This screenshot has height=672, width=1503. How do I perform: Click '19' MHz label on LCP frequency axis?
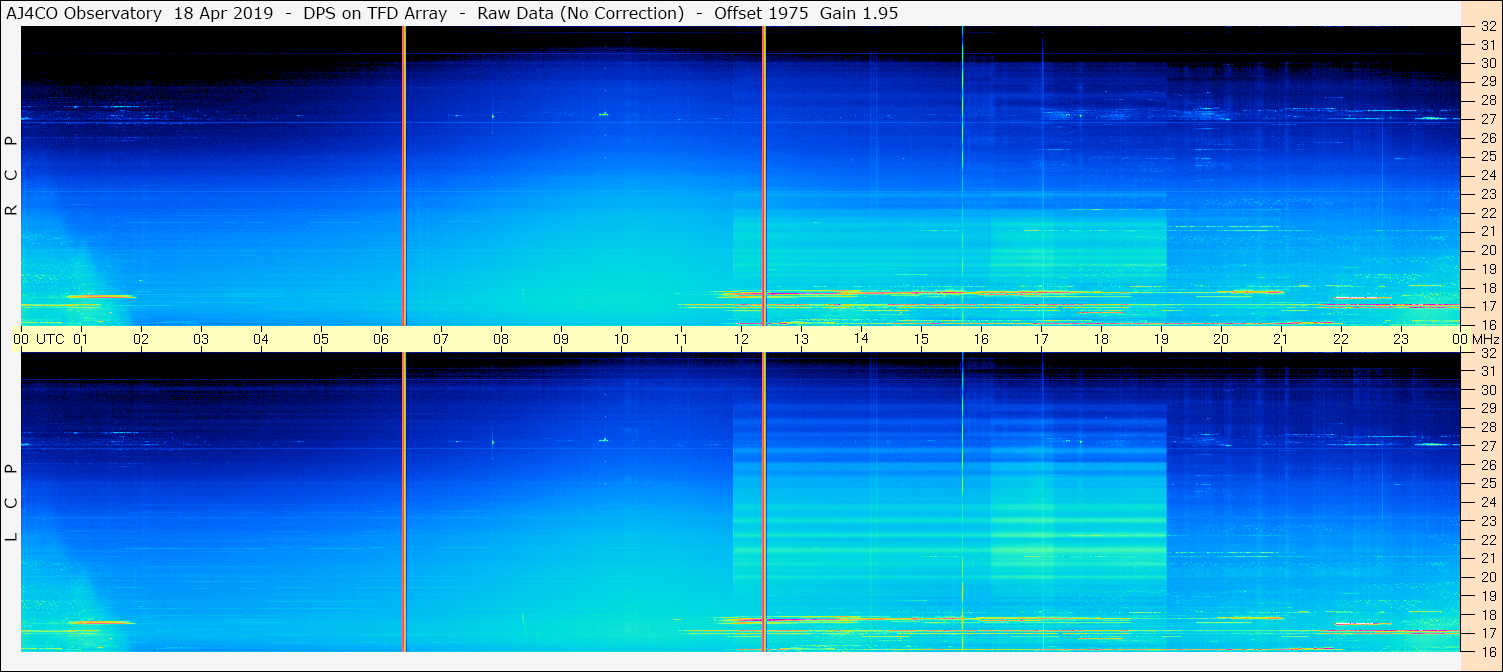1488,596
